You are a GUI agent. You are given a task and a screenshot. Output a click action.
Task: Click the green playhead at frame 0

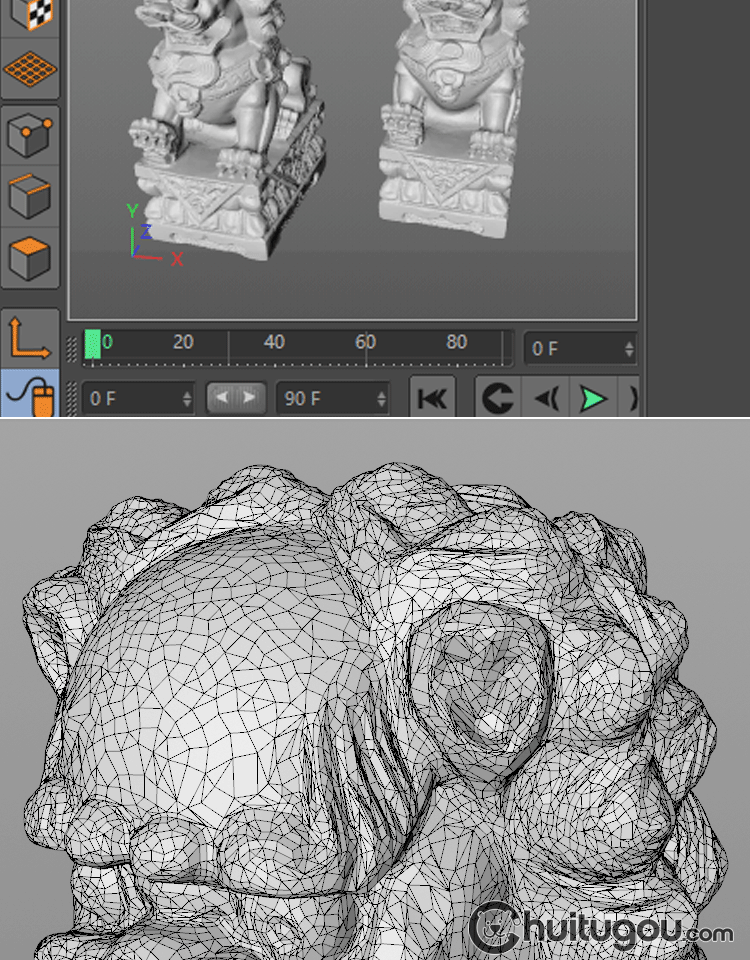click(x=93, y=344)
